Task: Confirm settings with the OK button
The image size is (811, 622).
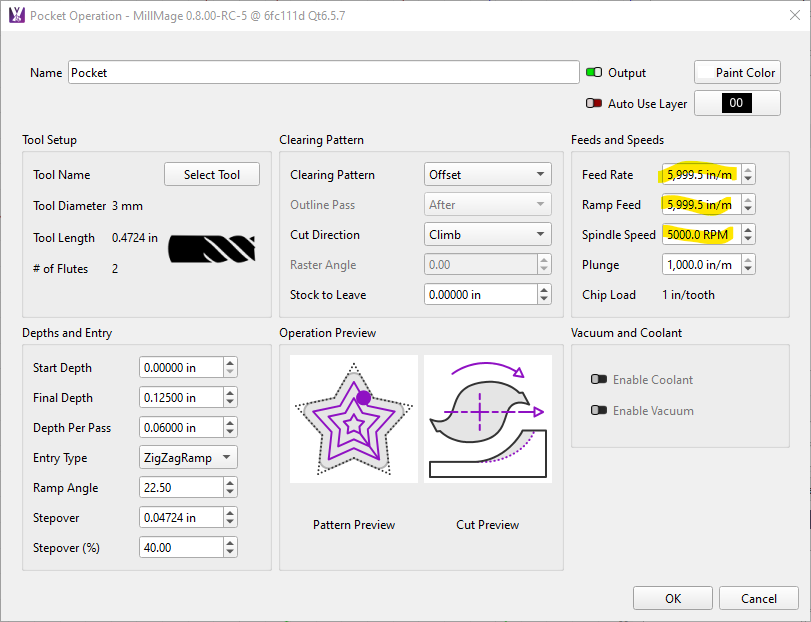Action: tap(672, 598)
